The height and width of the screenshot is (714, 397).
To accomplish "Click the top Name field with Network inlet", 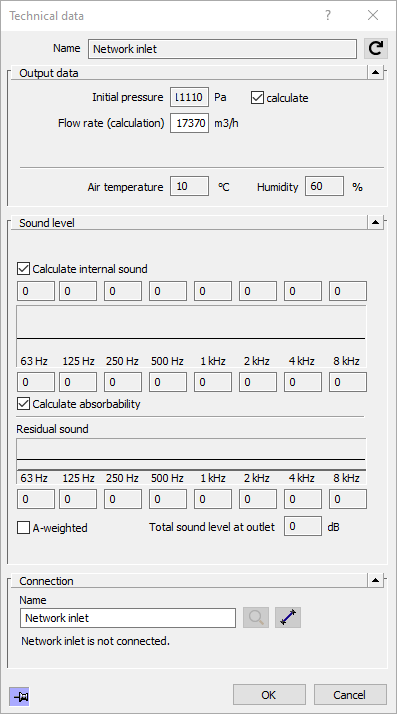I will [x=223, y=49].
